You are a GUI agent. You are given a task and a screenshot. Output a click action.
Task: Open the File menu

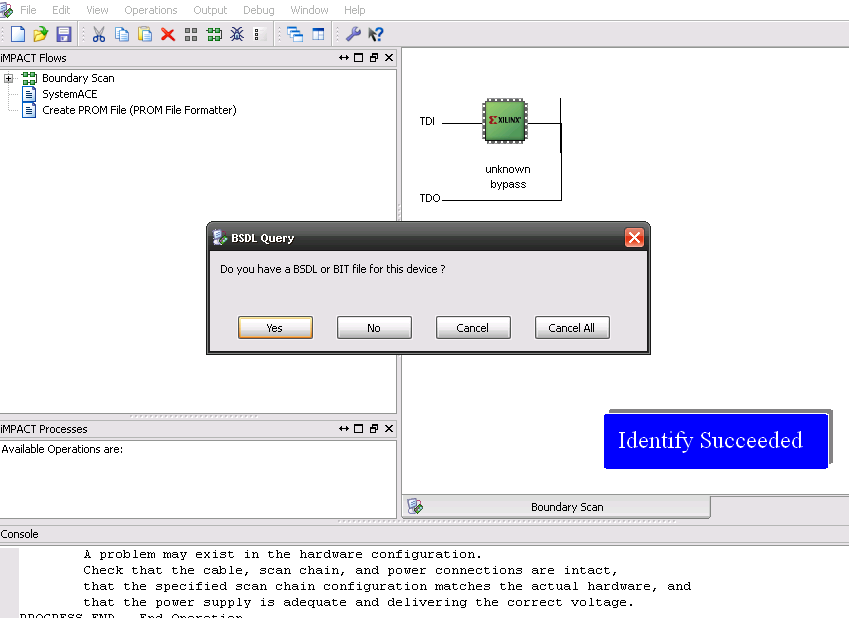coord(28,10)
